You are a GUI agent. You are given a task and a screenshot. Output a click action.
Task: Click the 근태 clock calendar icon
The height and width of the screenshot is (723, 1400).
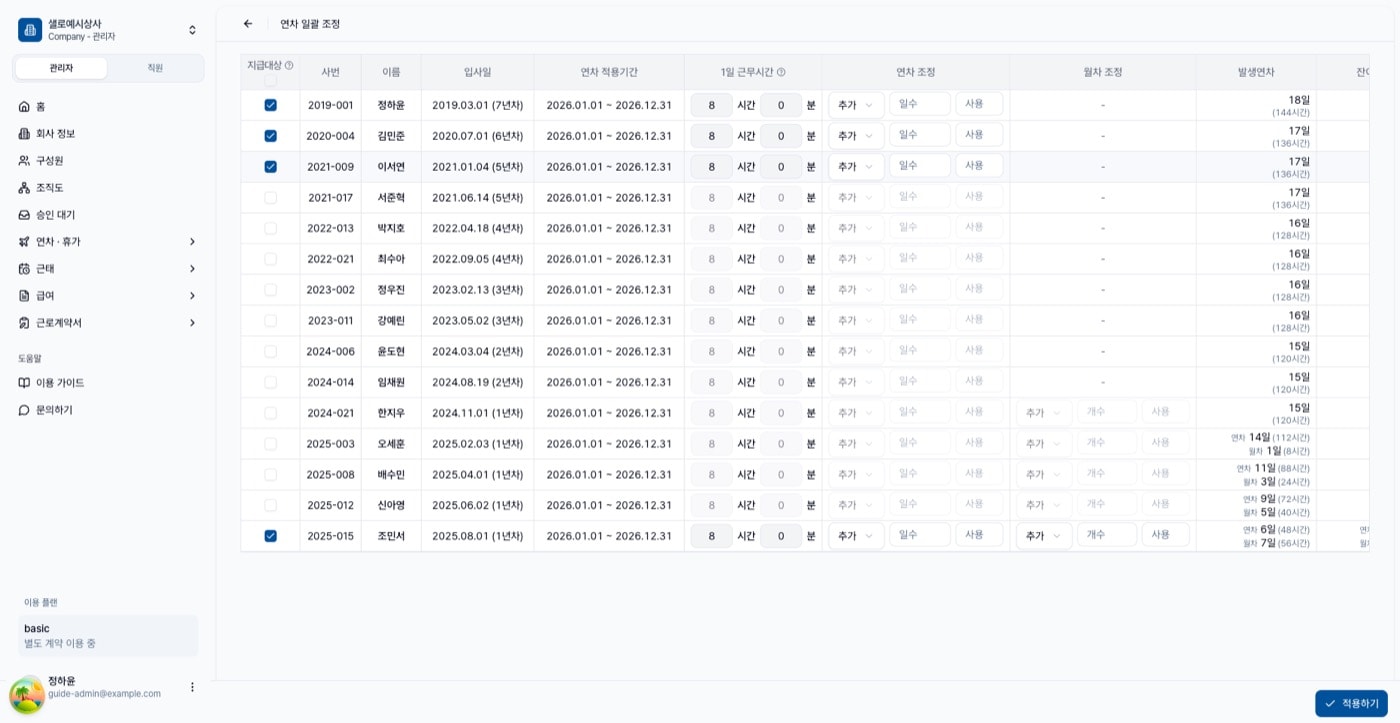25,268
